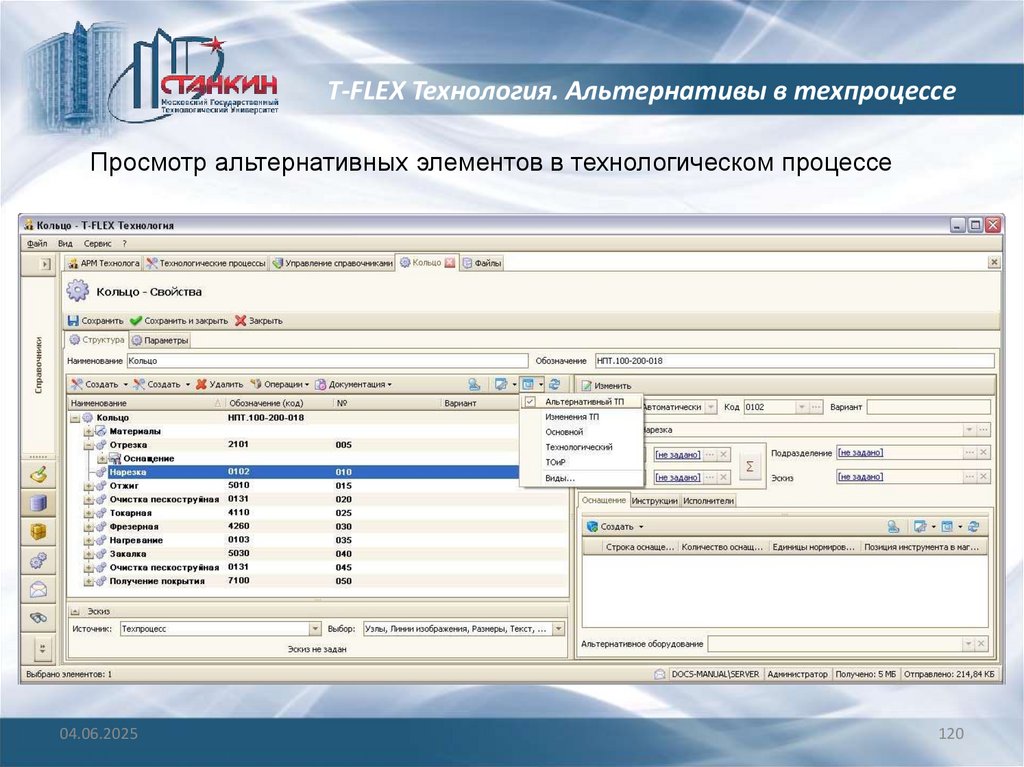Viewport: 1024px width, 767px height.
Task: Click the database cylinder icon in sidebar
Action: point(39,503)
